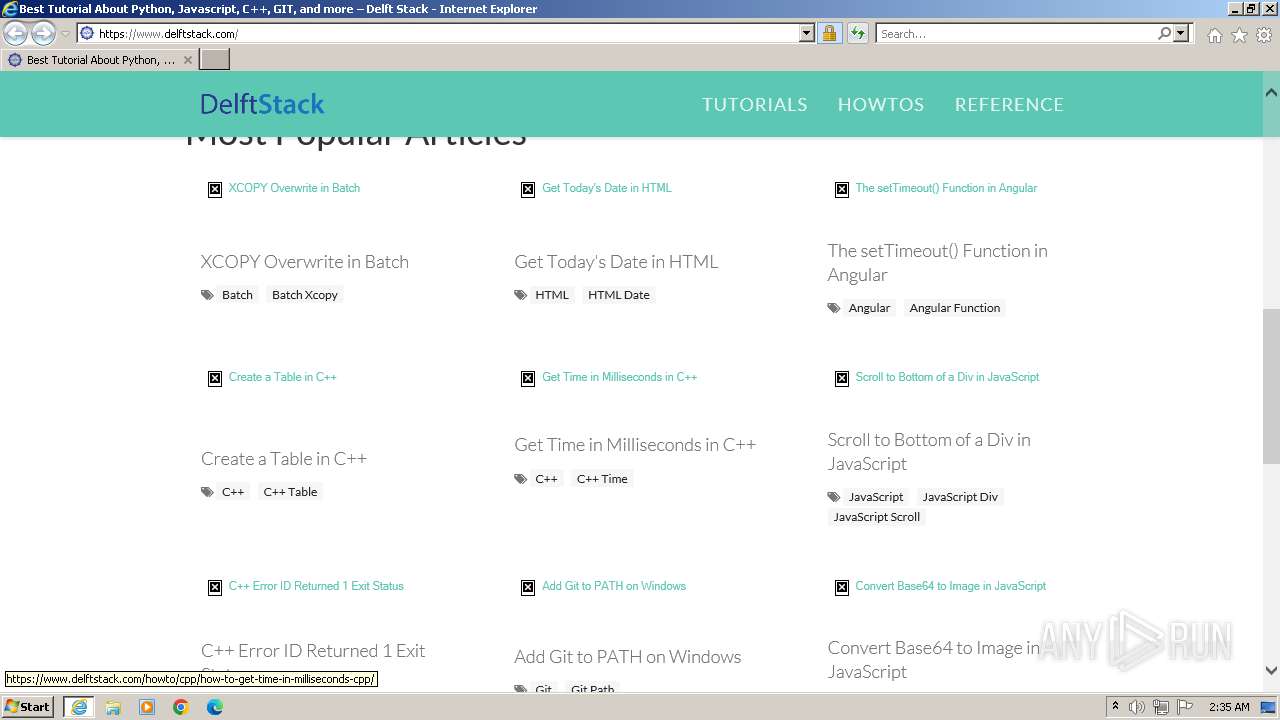Click the refresh page icon
1280x720 pixels.
pyautogui.click(x=857, y=33)
